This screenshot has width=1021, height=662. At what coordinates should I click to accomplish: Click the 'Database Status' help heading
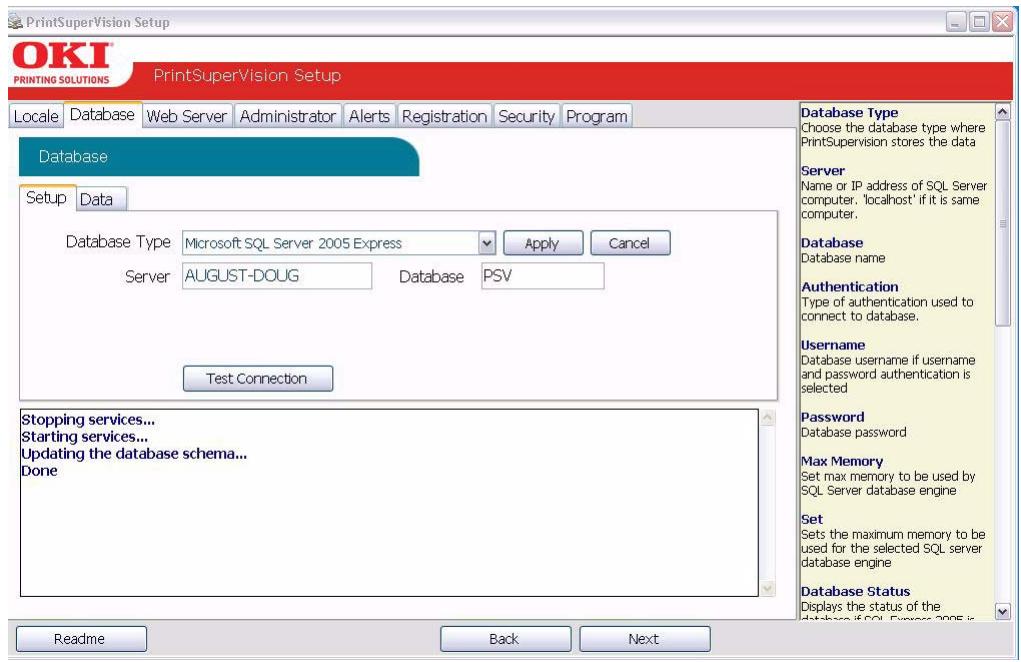point(856,592)
